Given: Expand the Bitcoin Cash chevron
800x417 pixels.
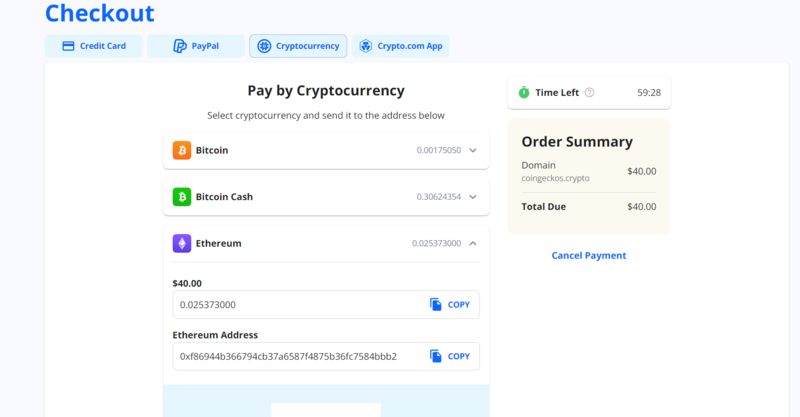Looking at the screenshot, I should pos(473,197).
